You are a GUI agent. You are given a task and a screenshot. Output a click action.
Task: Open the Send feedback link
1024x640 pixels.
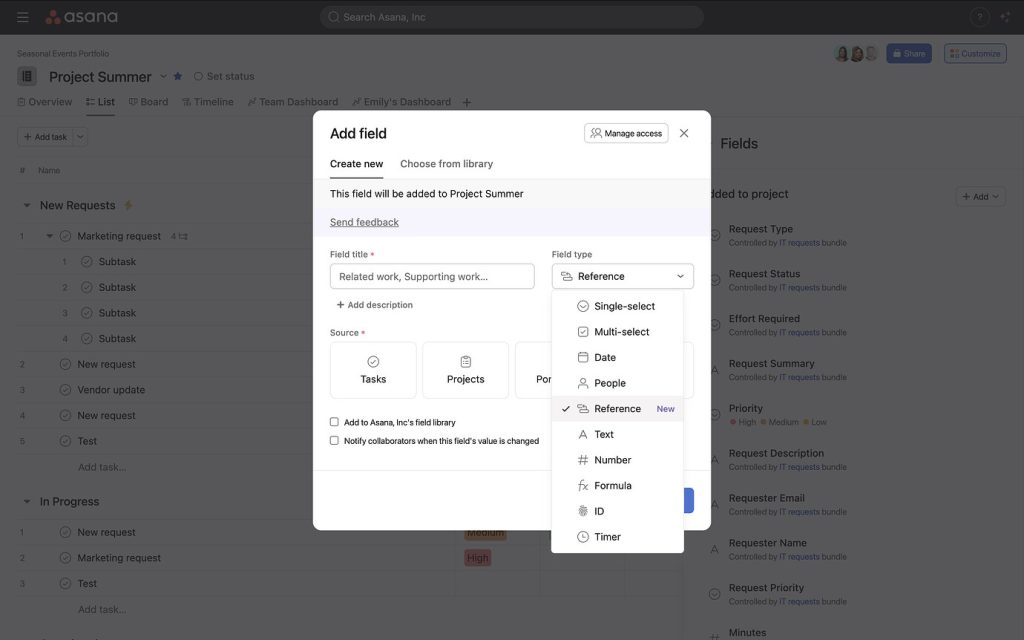pyautogui.click(x=363, y=221)
